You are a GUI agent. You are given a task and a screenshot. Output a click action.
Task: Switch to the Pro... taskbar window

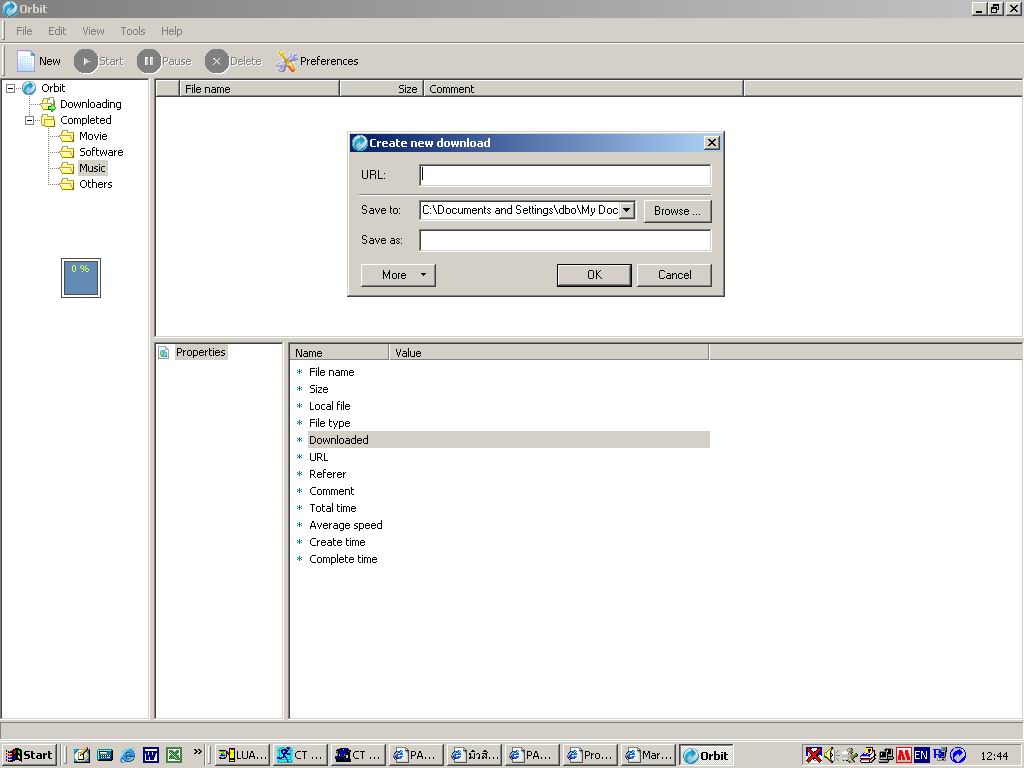(590, 755)
